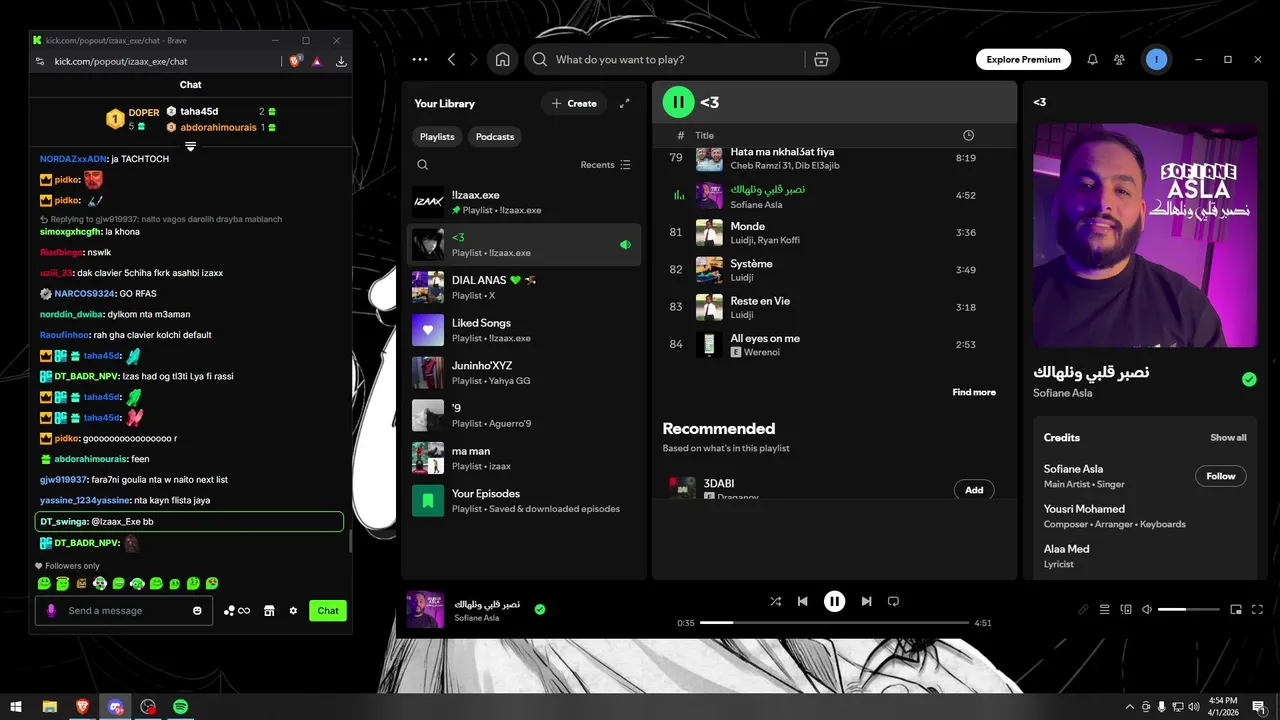Play the track Système
This screenshot has height=720, width=1280.
click(834, 270)
